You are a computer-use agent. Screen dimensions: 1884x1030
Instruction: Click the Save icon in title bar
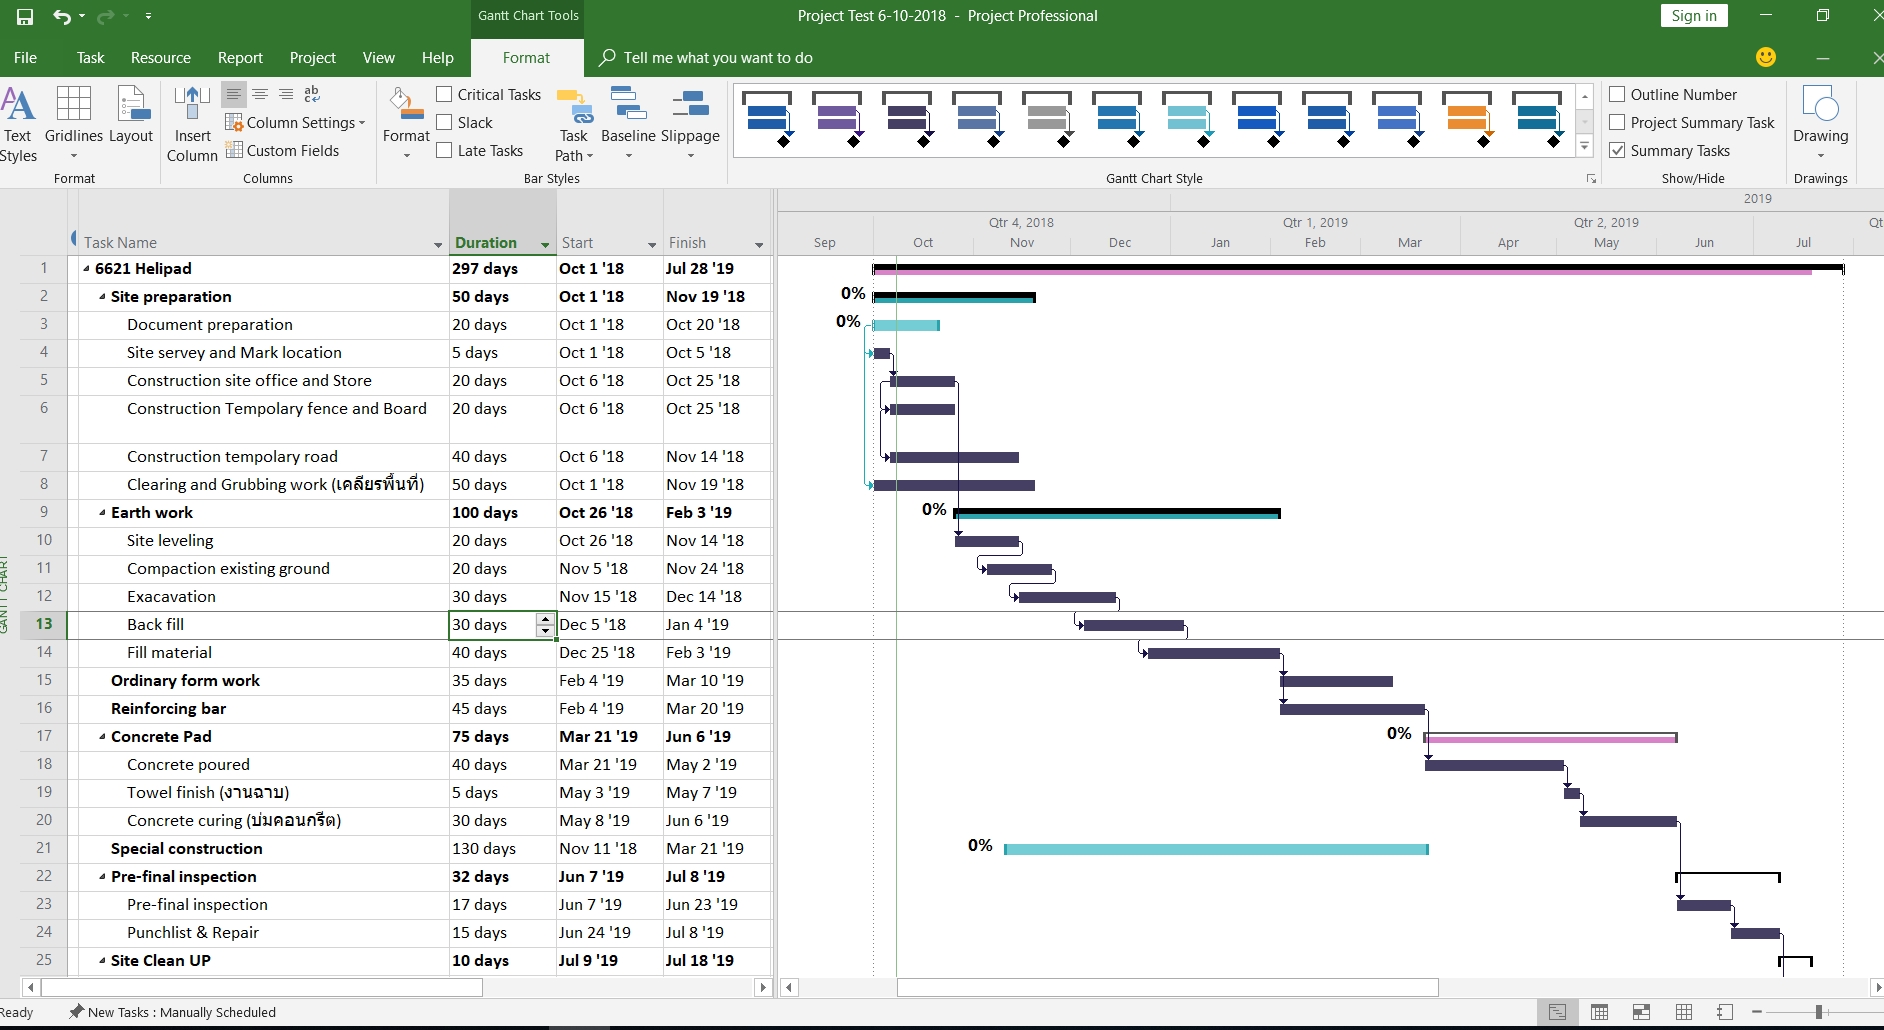(x=25, y=16)
